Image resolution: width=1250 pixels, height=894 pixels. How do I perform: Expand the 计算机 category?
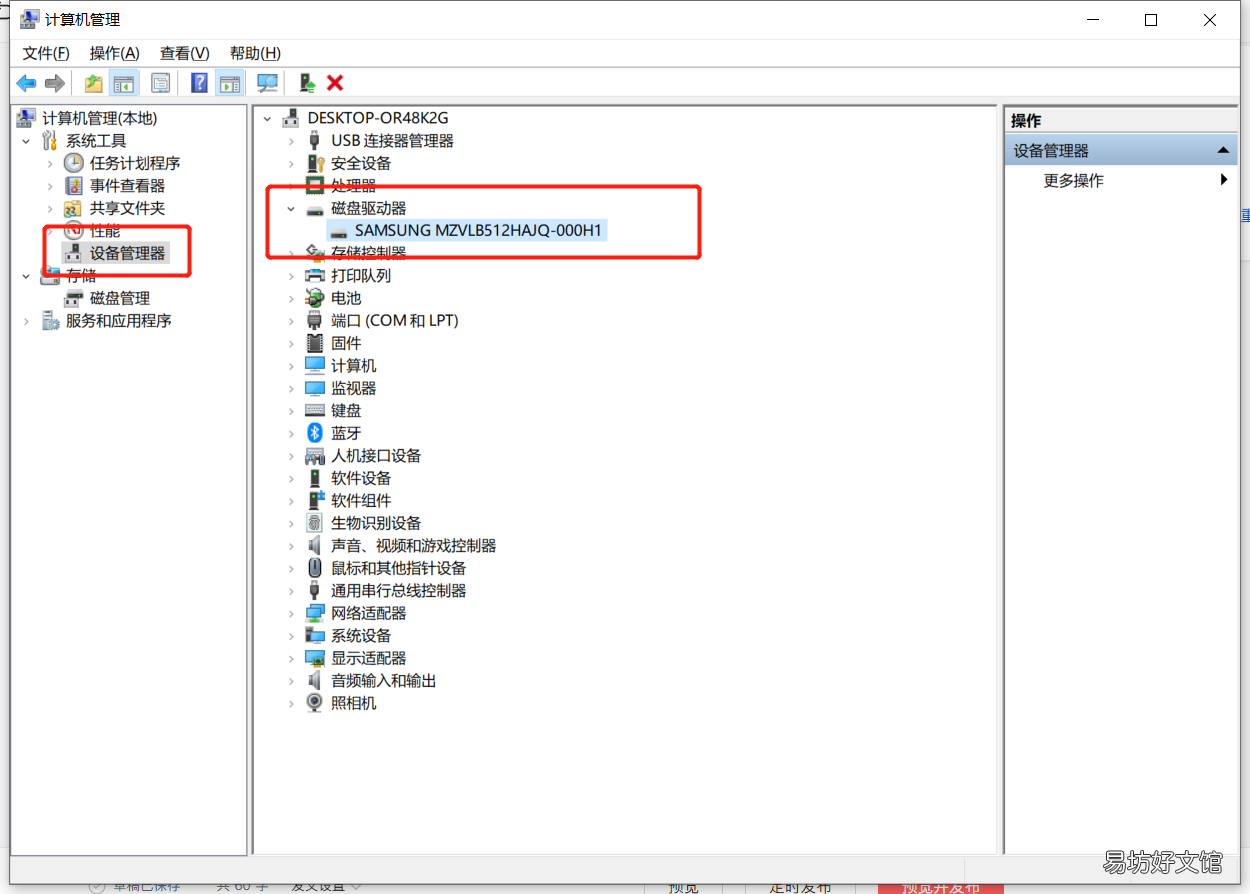point(292,366)
